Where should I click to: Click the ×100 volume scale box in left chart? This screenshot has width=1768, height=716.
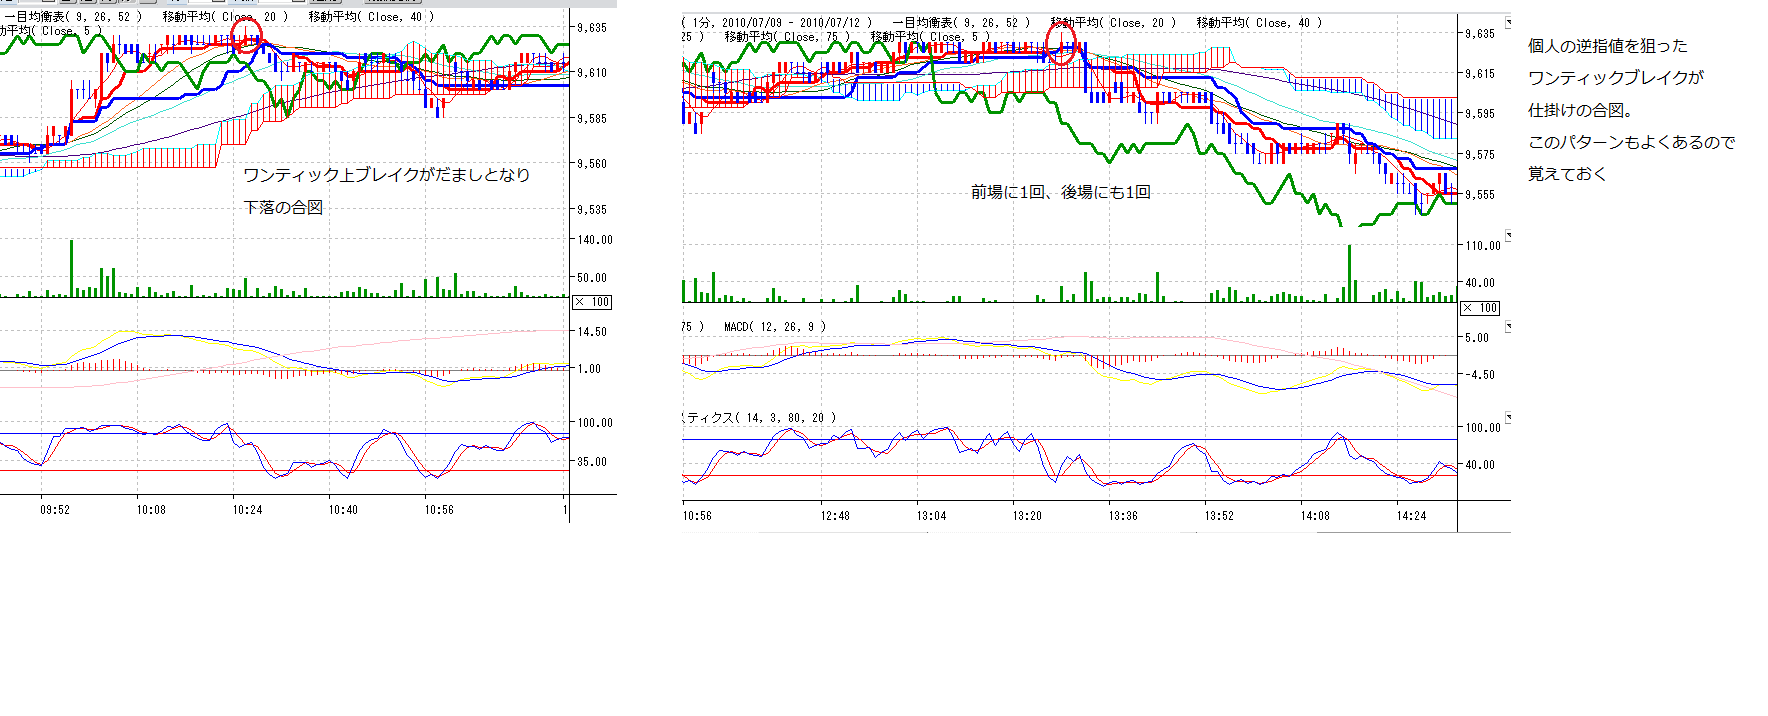pos(592,302)
